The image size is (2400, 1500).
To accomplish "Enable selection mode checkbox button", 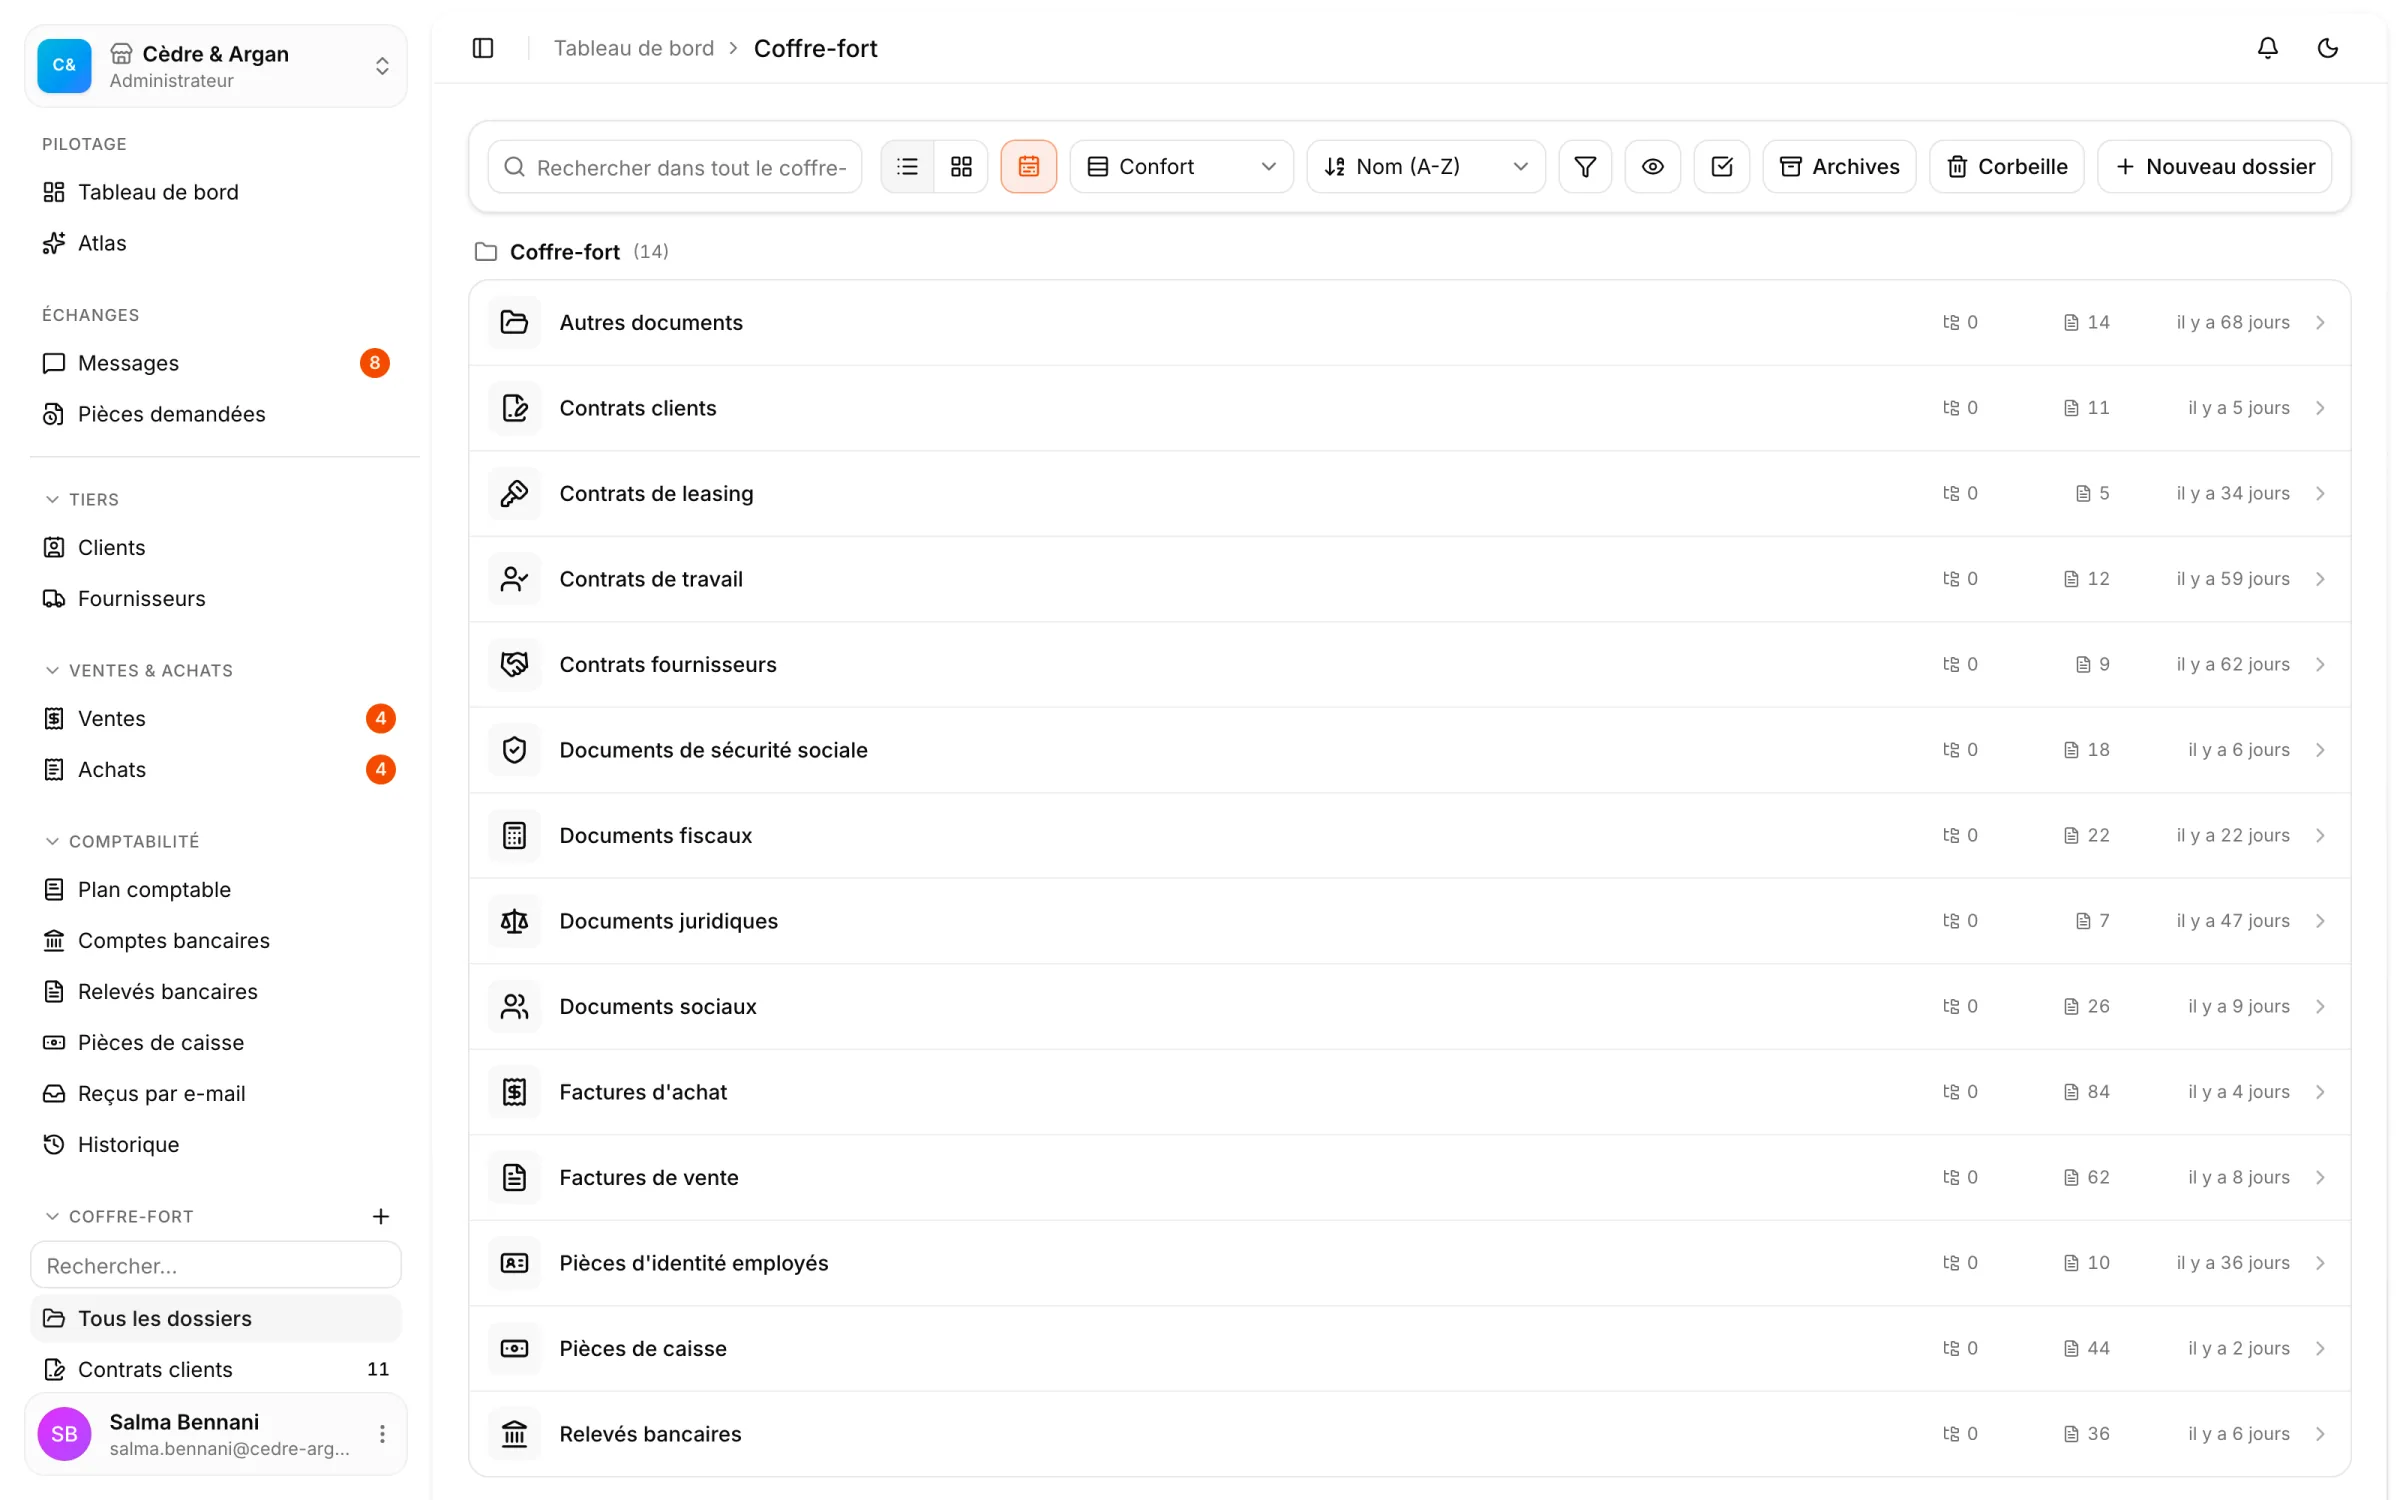I will [1721, 166].
